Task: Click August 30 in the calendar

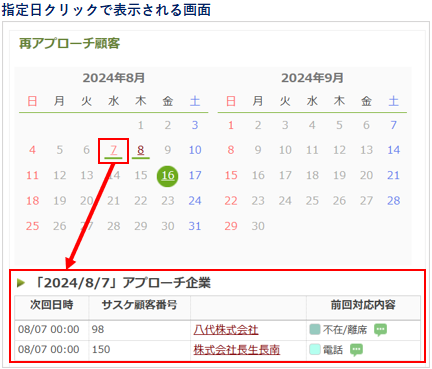Action: click(168, 226)
